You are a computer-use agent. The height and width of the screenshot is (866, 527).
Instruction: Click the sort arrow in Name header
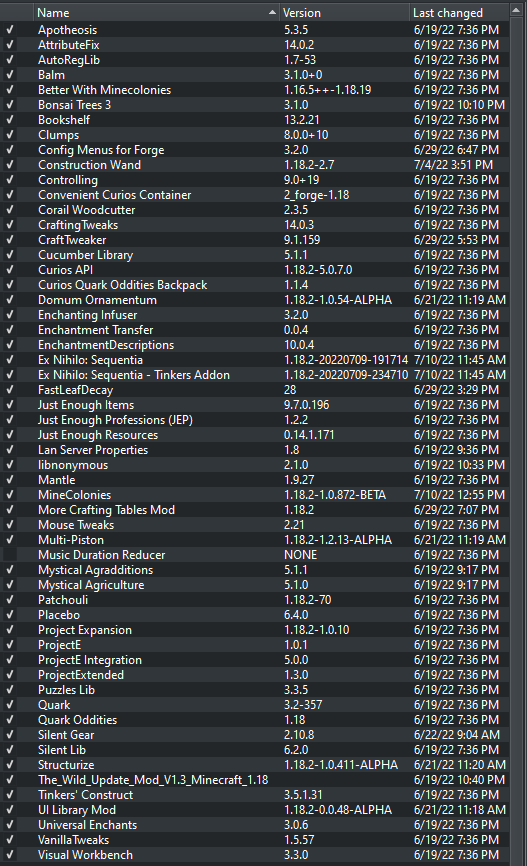coord(272,12)
